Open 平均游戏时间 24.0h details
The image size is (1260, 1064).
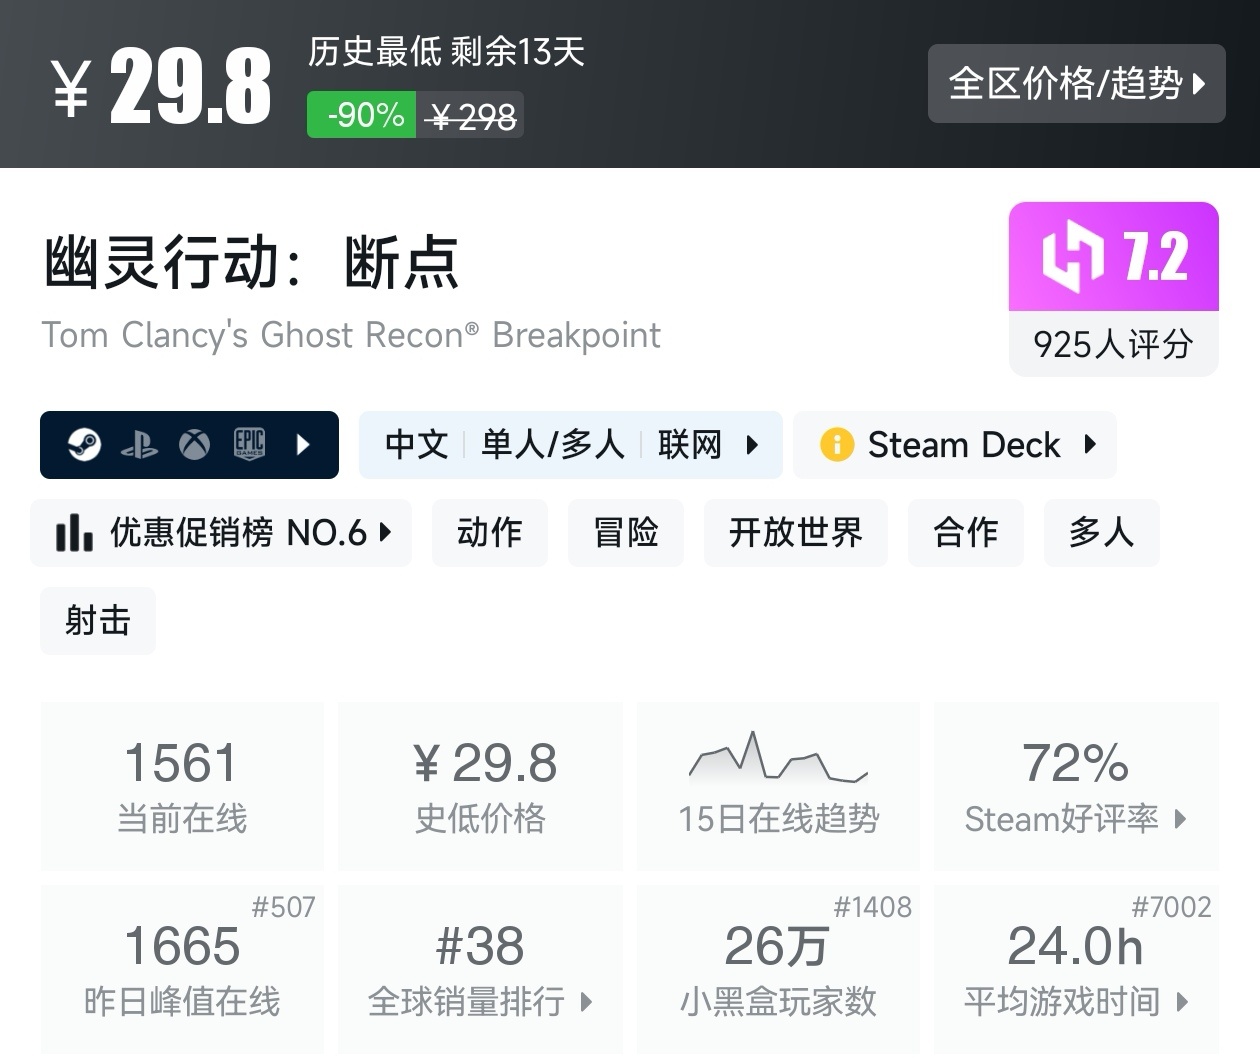[1075, 969]
